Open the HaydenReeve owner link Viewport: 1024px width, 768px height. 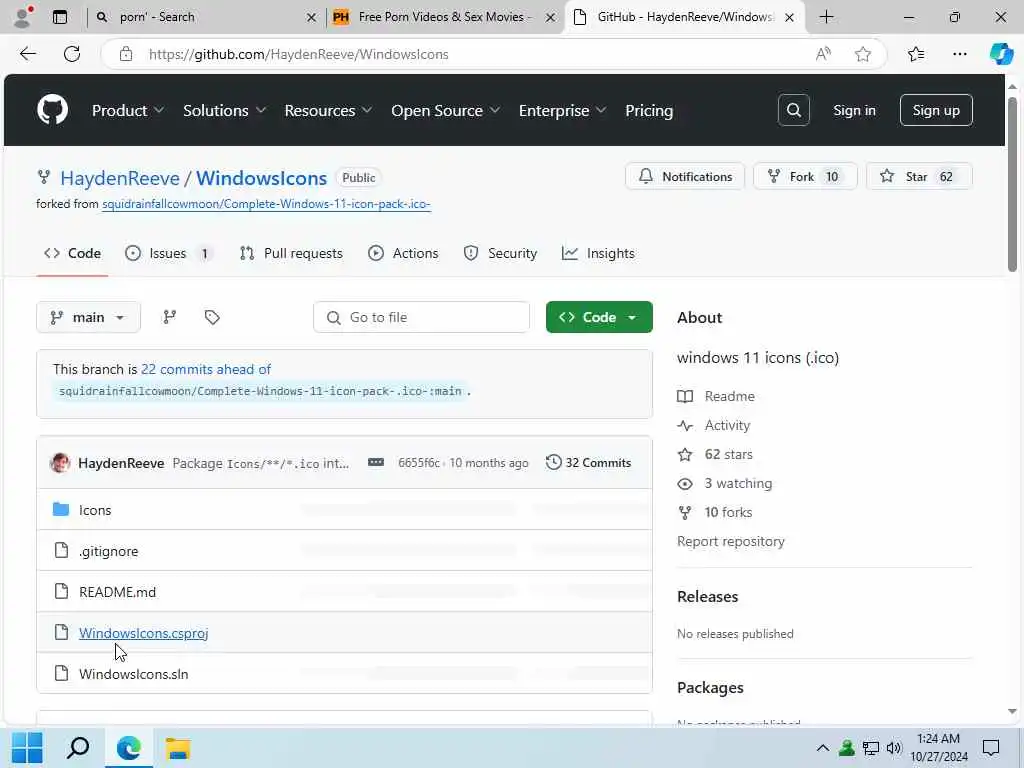pyautogui.click(x=120, y=178)
